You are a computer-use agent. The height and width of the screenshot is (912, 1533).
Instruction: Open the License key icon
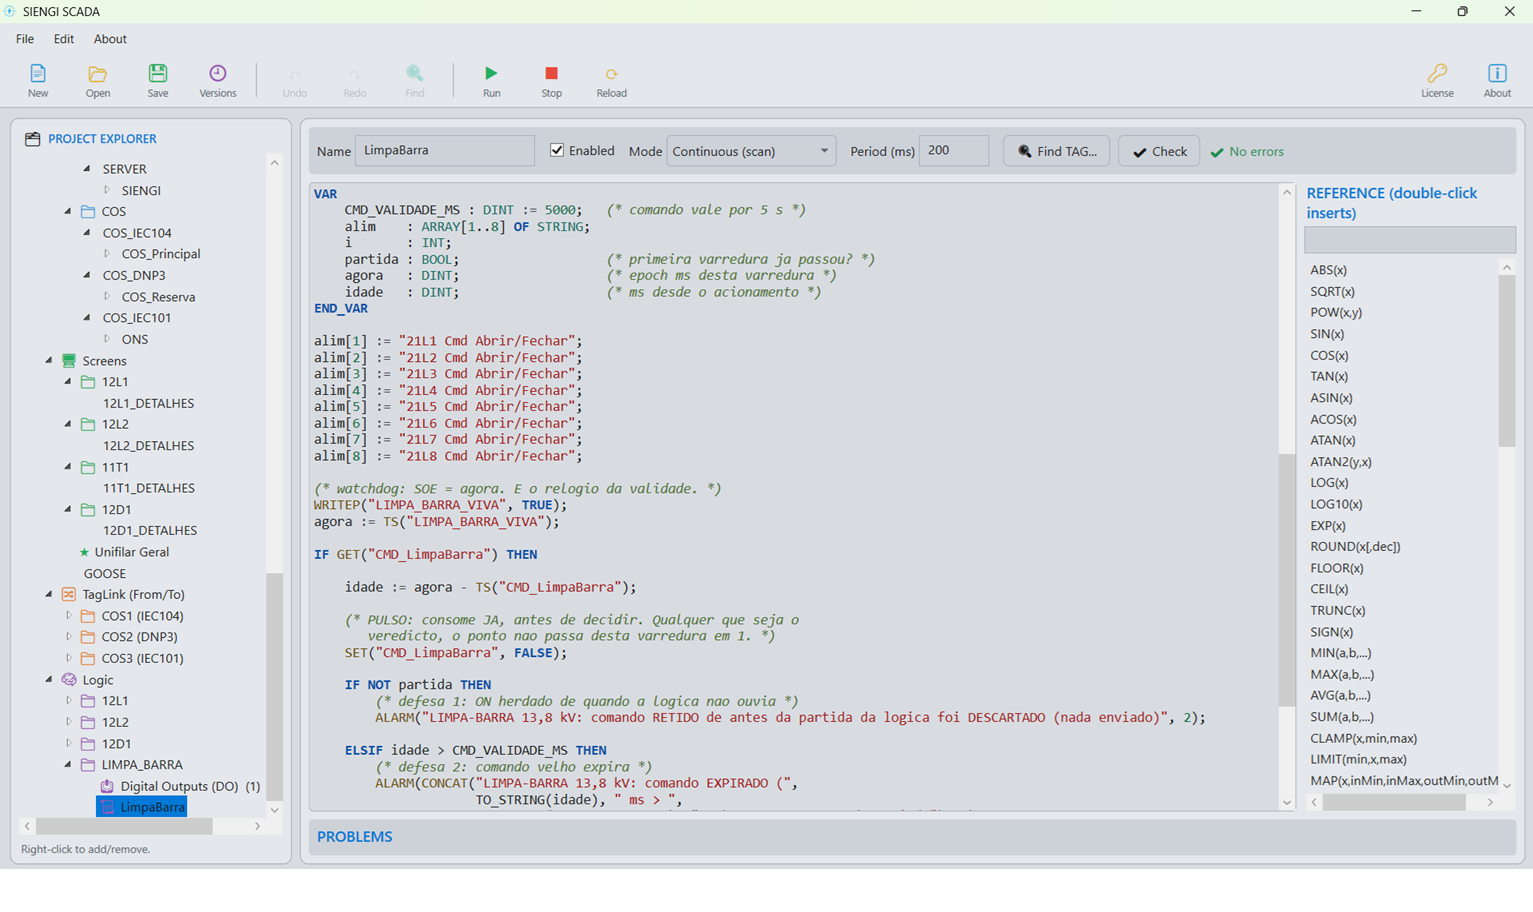tap(1437, 73)
